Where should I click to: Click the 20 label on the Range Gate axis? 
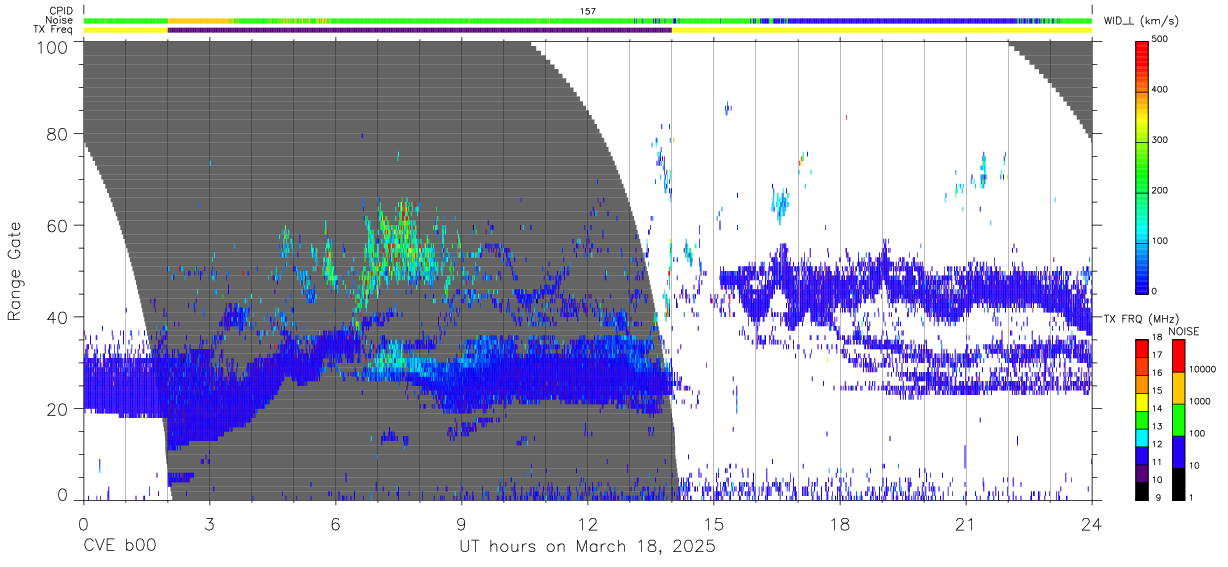58,409
